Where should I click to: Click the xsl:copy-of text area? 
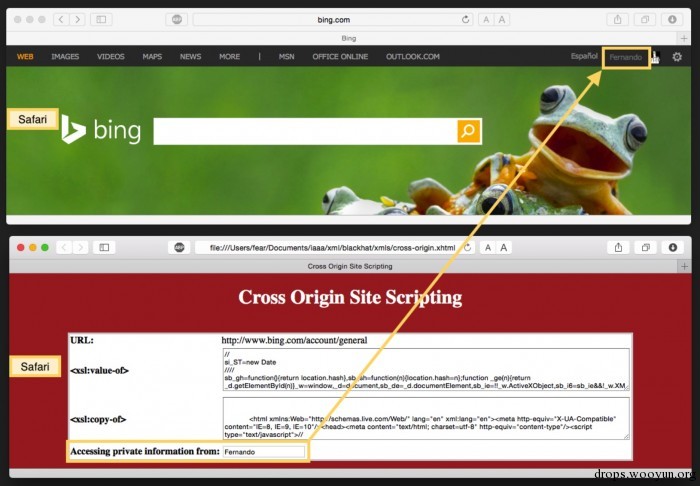(426, 419)
